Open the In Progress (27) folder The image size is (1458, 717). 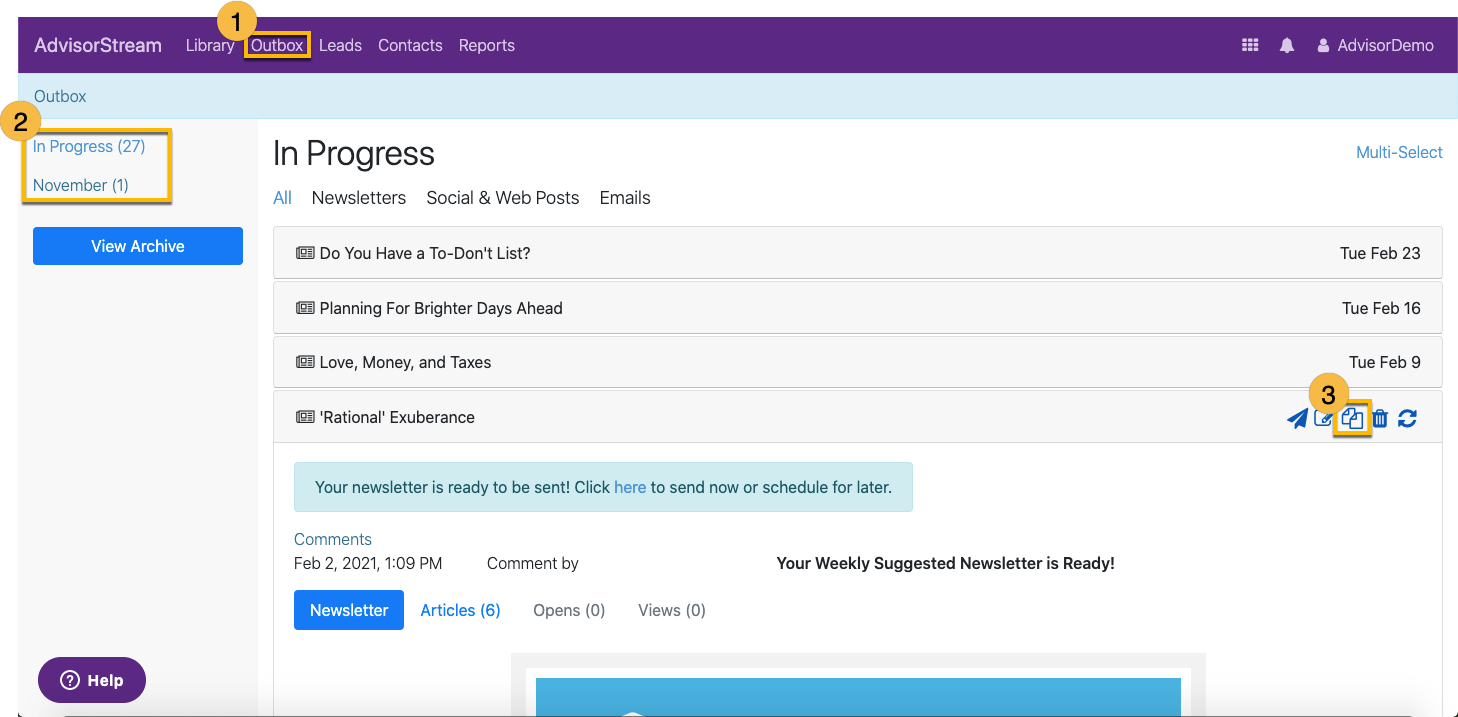[x=89, y=146]
